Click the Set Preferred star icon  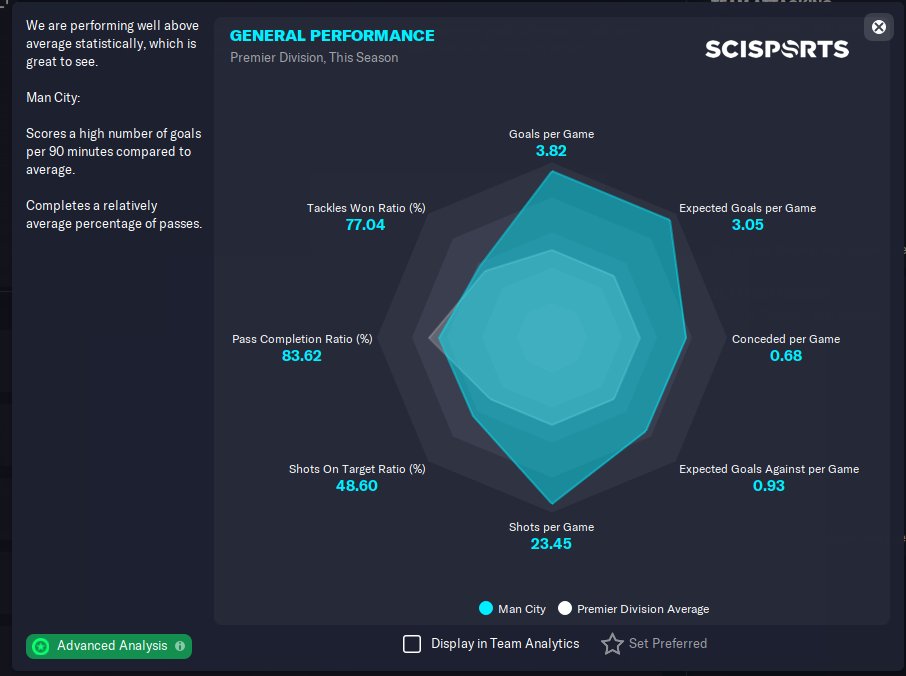(612, 644)
